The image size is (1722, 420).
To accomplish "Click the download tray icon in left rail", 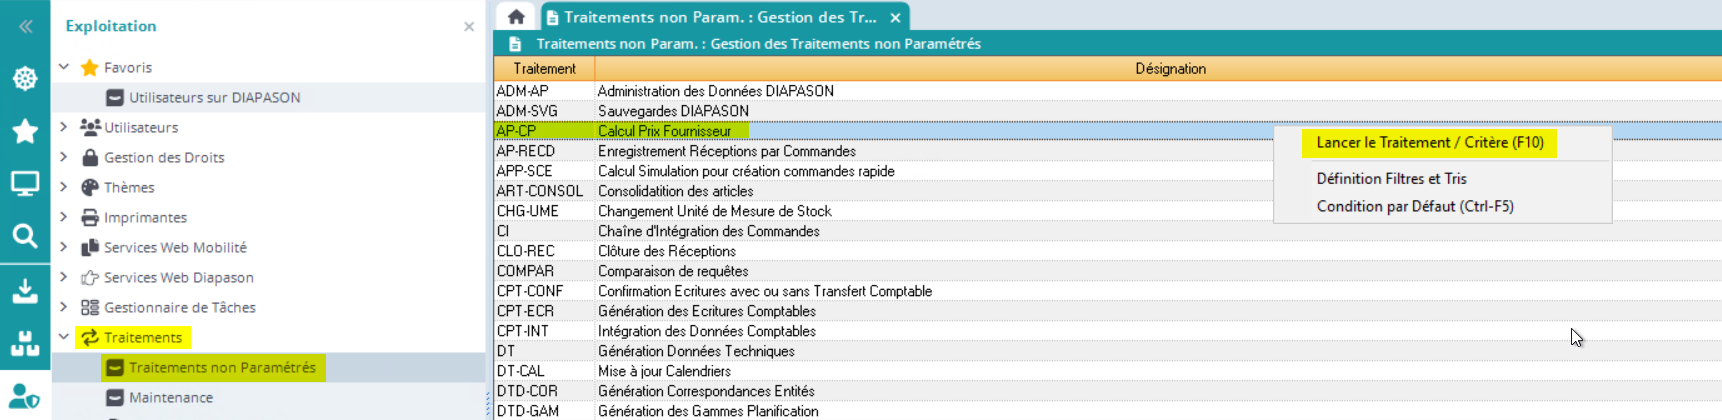I will tap(25, 291).
